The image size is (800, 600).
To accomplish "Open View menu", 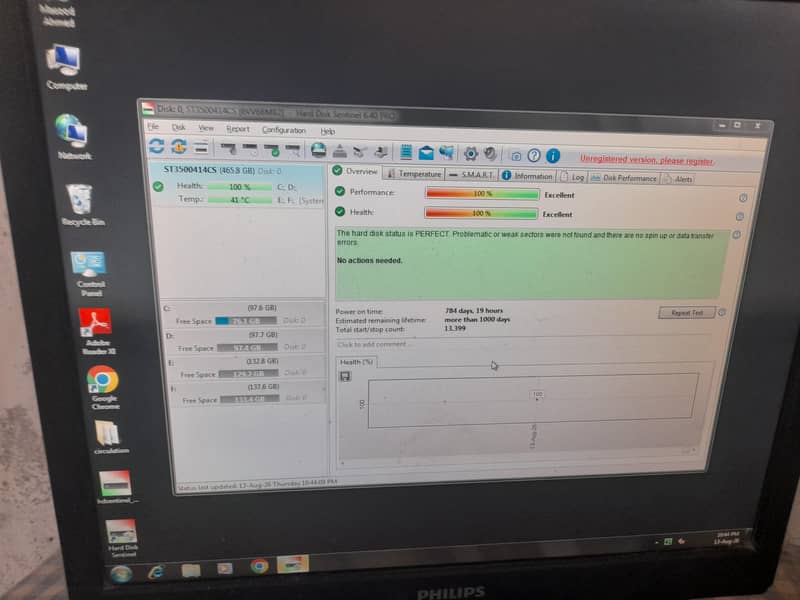I will pyautogui.click(x=206, y=128).
